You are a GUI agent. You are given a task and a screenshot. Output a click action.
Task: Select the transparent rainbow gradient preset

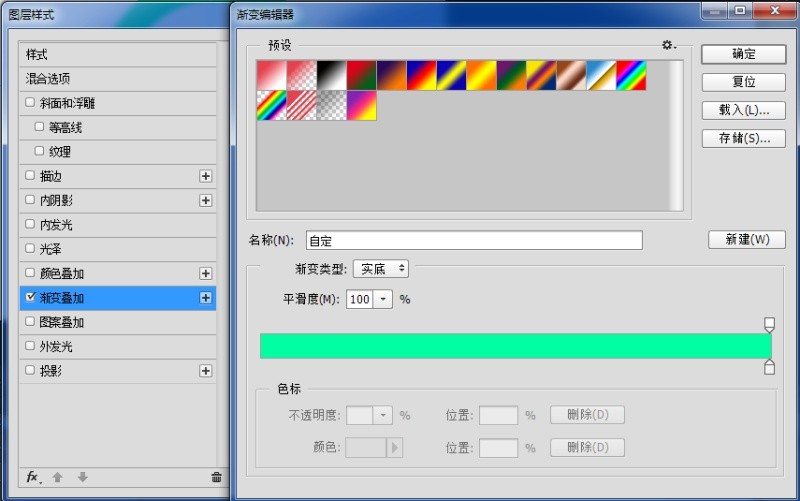(x=271, y=106)
